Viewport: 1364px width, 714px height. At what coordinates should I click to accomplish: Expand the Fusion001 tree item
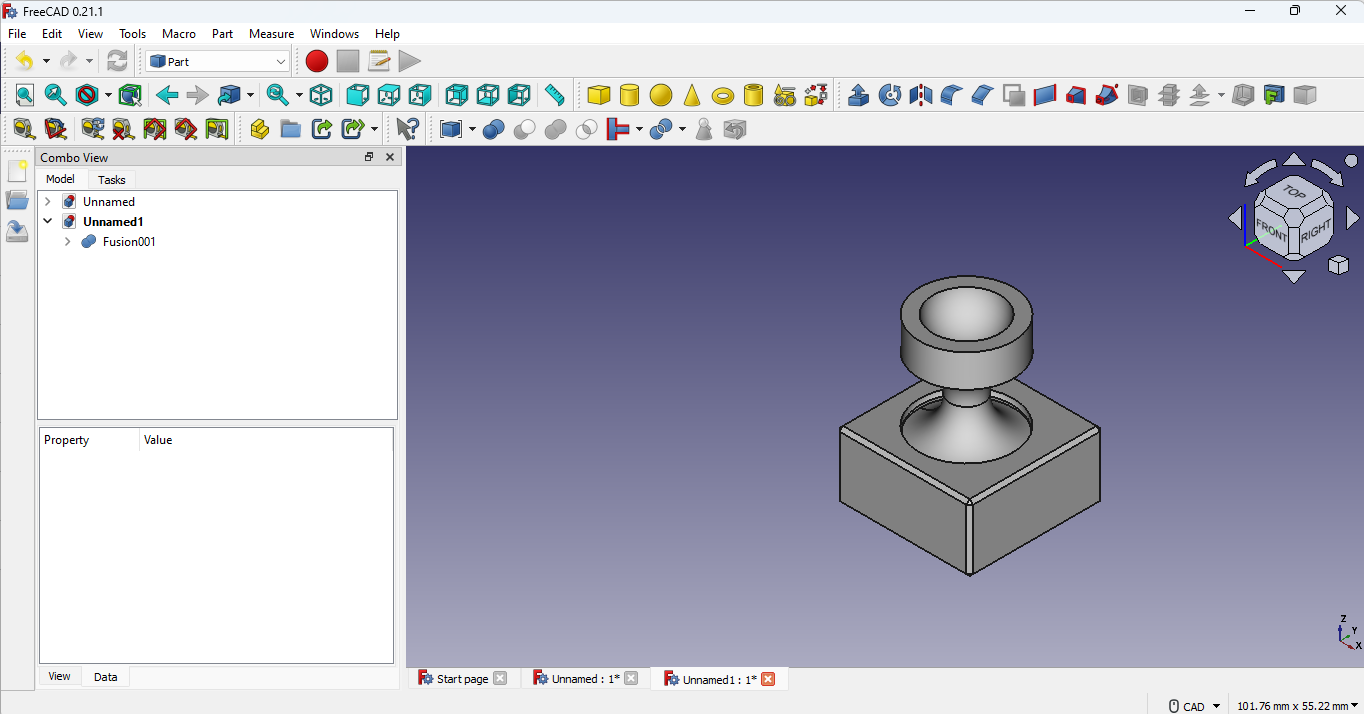coord(67,242)
